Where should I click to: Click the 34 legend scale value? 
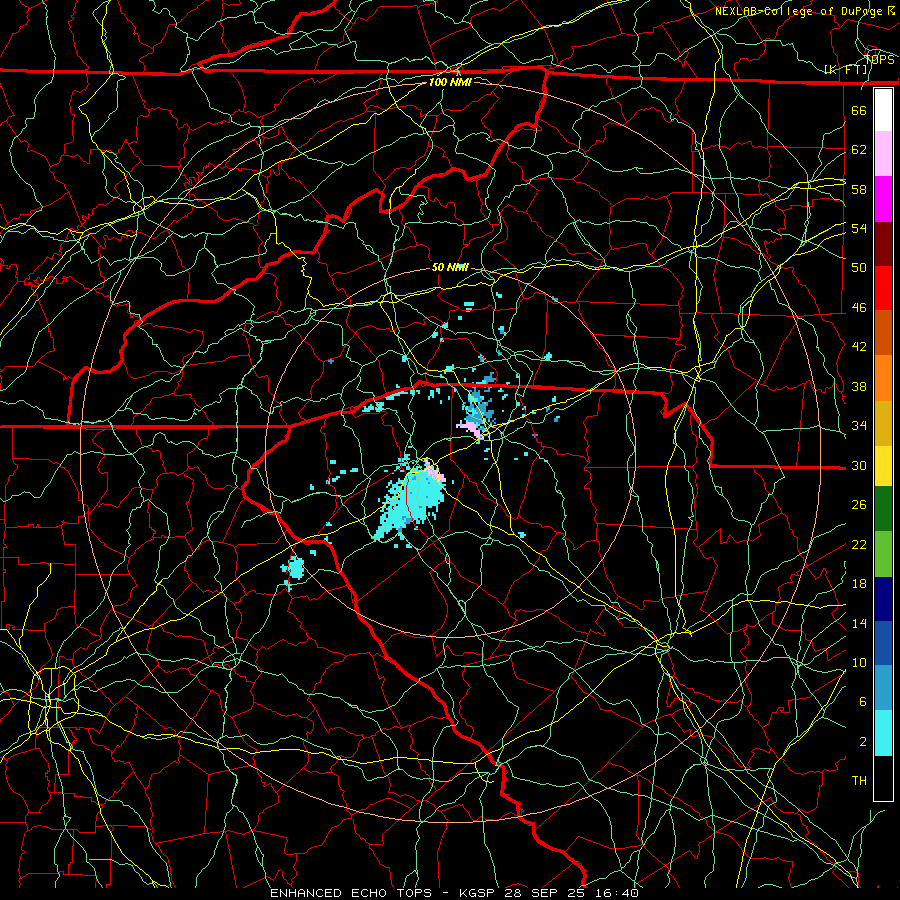pyautogui.click(x=859, y=426)
